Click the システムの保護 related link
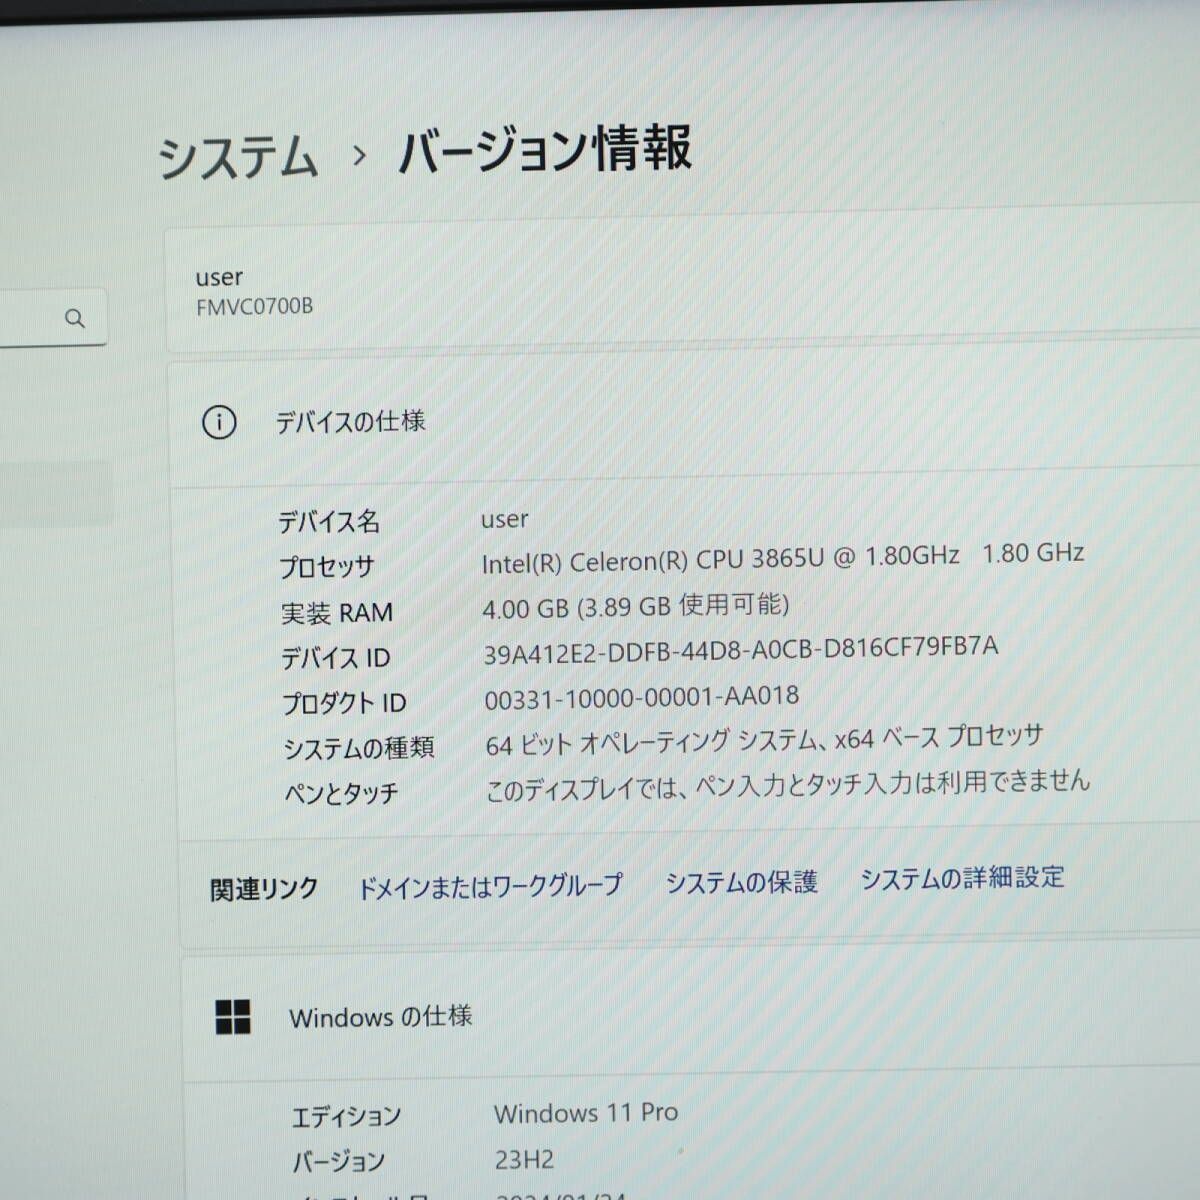The image size is (1200, 1200). pos(741,881)
